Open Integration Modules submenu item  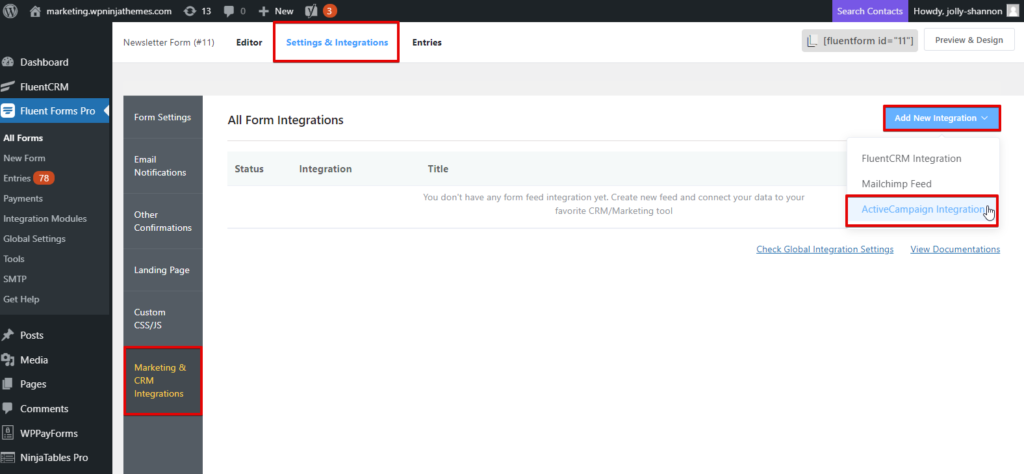(44, 219)
